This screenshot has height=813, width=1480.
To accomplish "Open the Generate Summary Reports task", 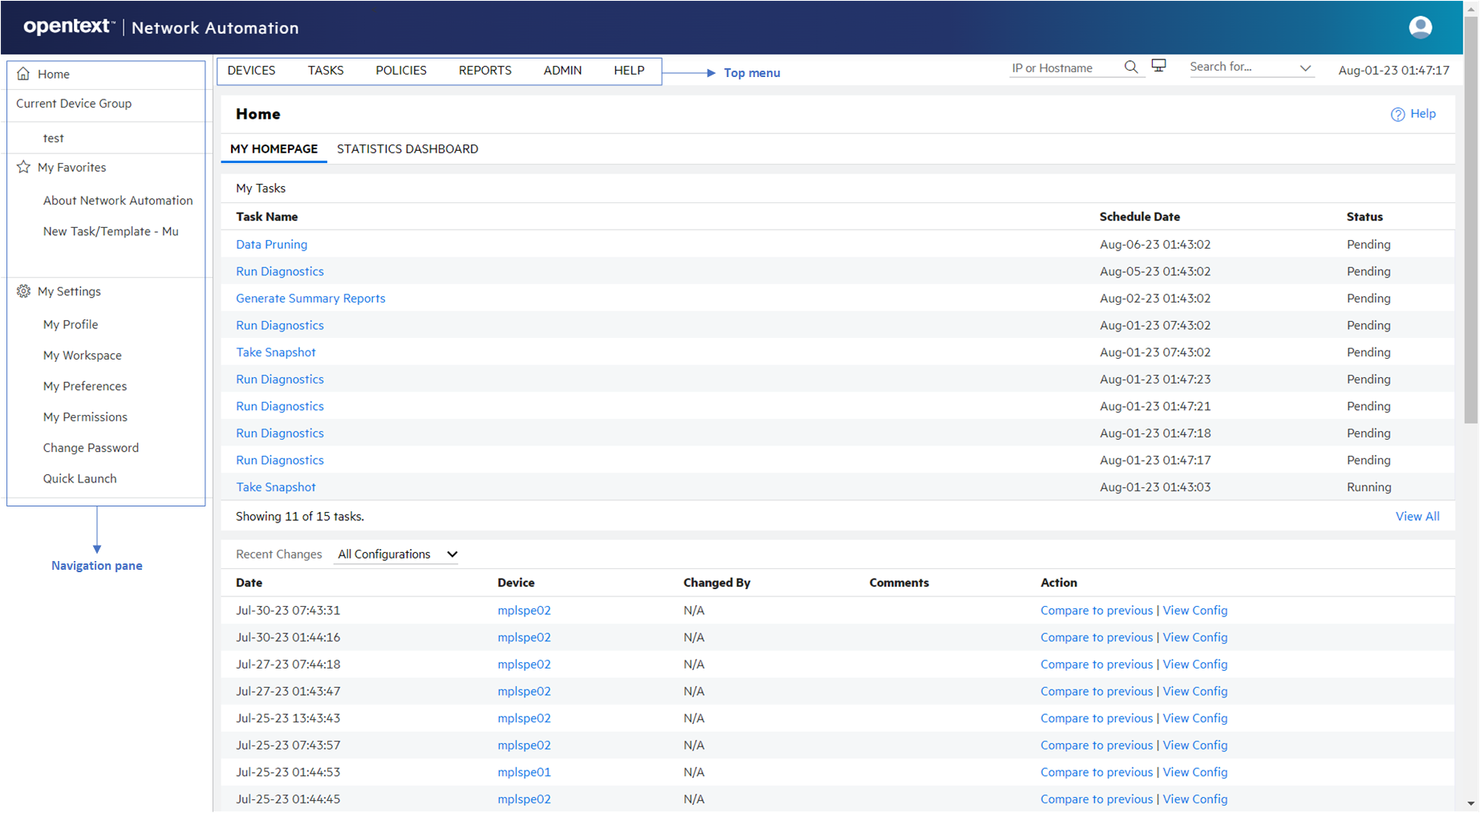I will click(310, 298).
